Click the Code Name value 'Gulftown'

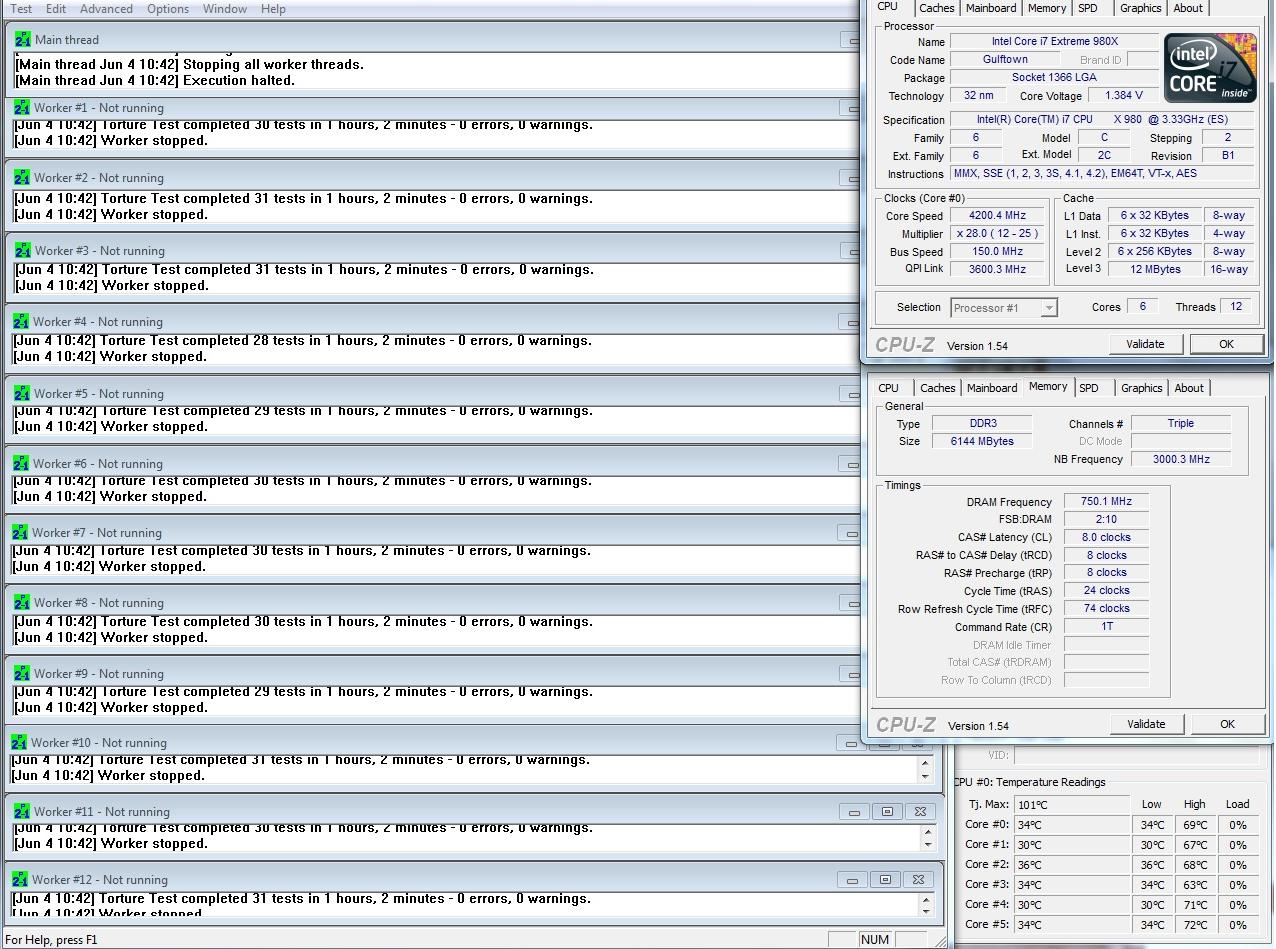(x=1005, y=59)
